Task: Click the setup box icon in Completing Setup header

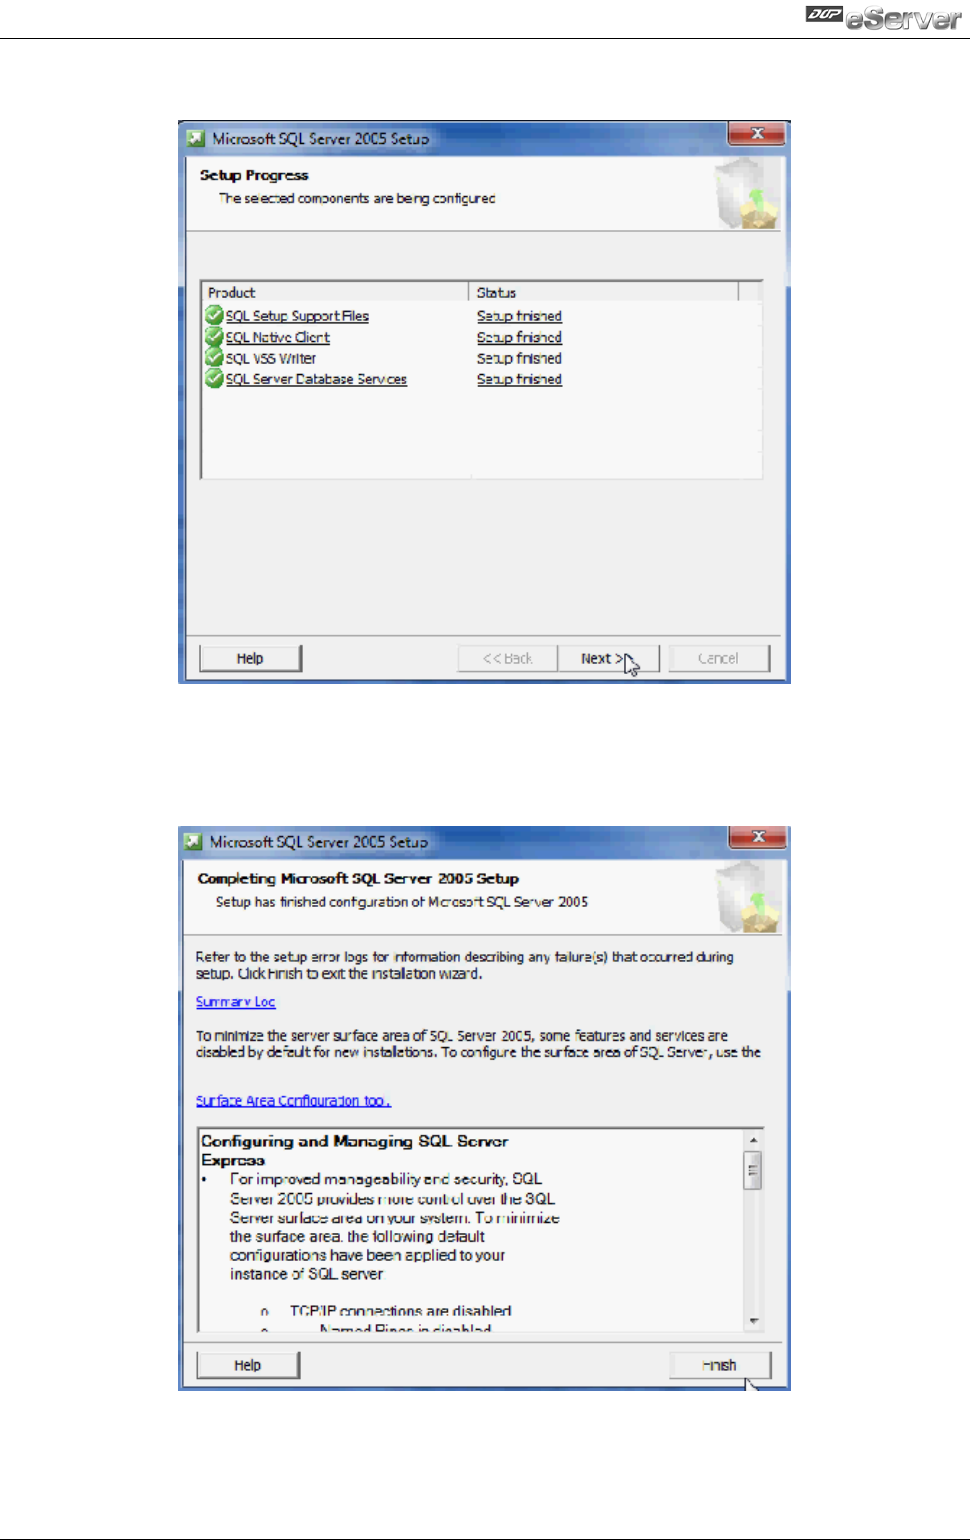Action: [x=748, y=898]
